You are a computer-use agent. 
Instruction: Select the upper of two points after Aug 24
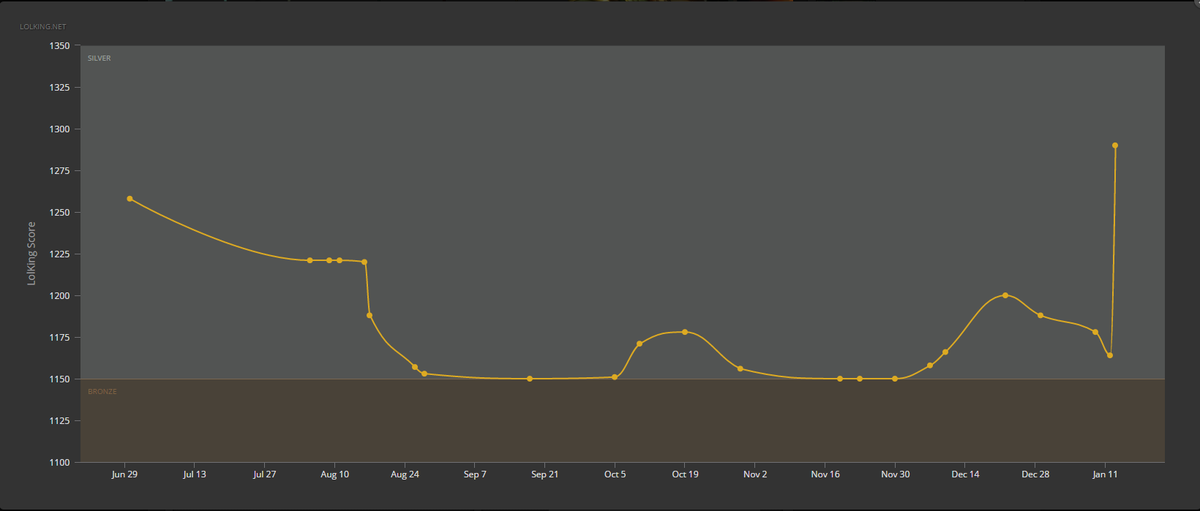click(x=415, y=367)
